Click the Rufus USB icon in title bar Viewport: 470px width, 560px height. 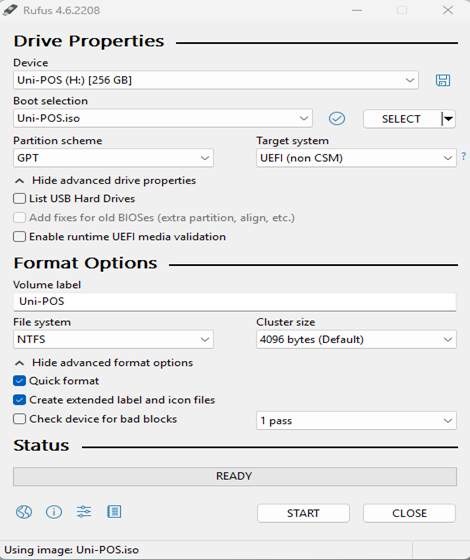click(x=10, y=10)
